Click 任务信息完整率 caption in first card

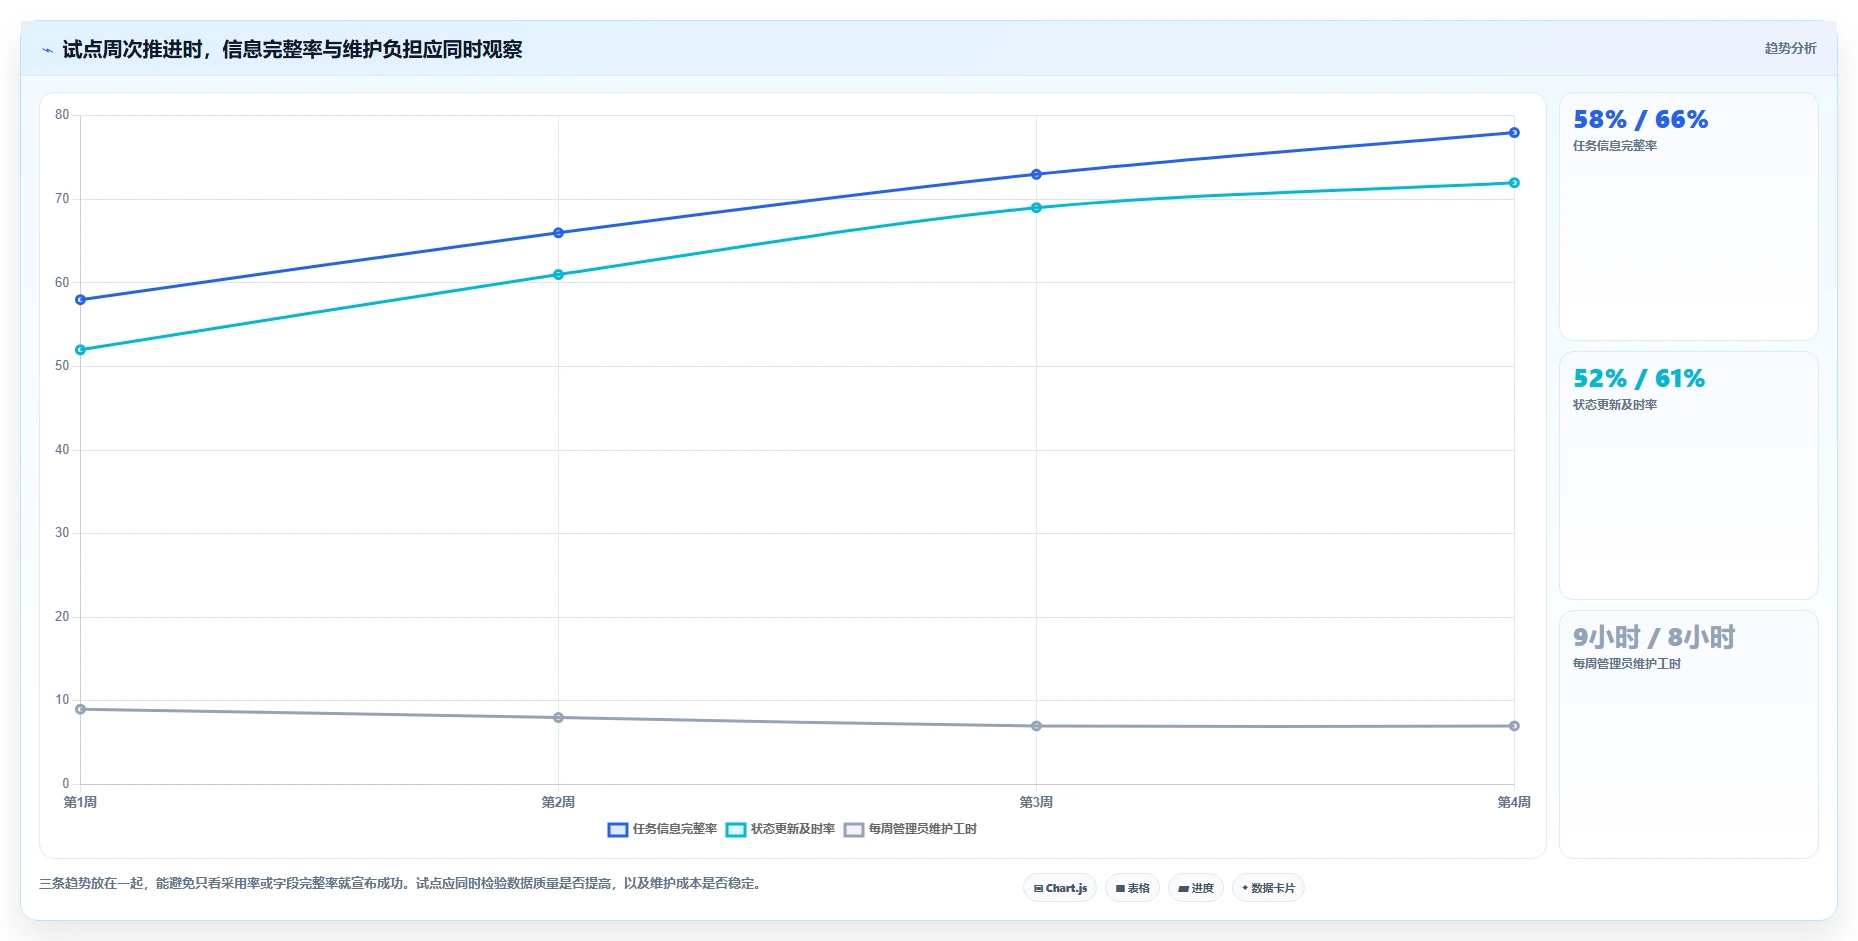(x=1615, y=146)
